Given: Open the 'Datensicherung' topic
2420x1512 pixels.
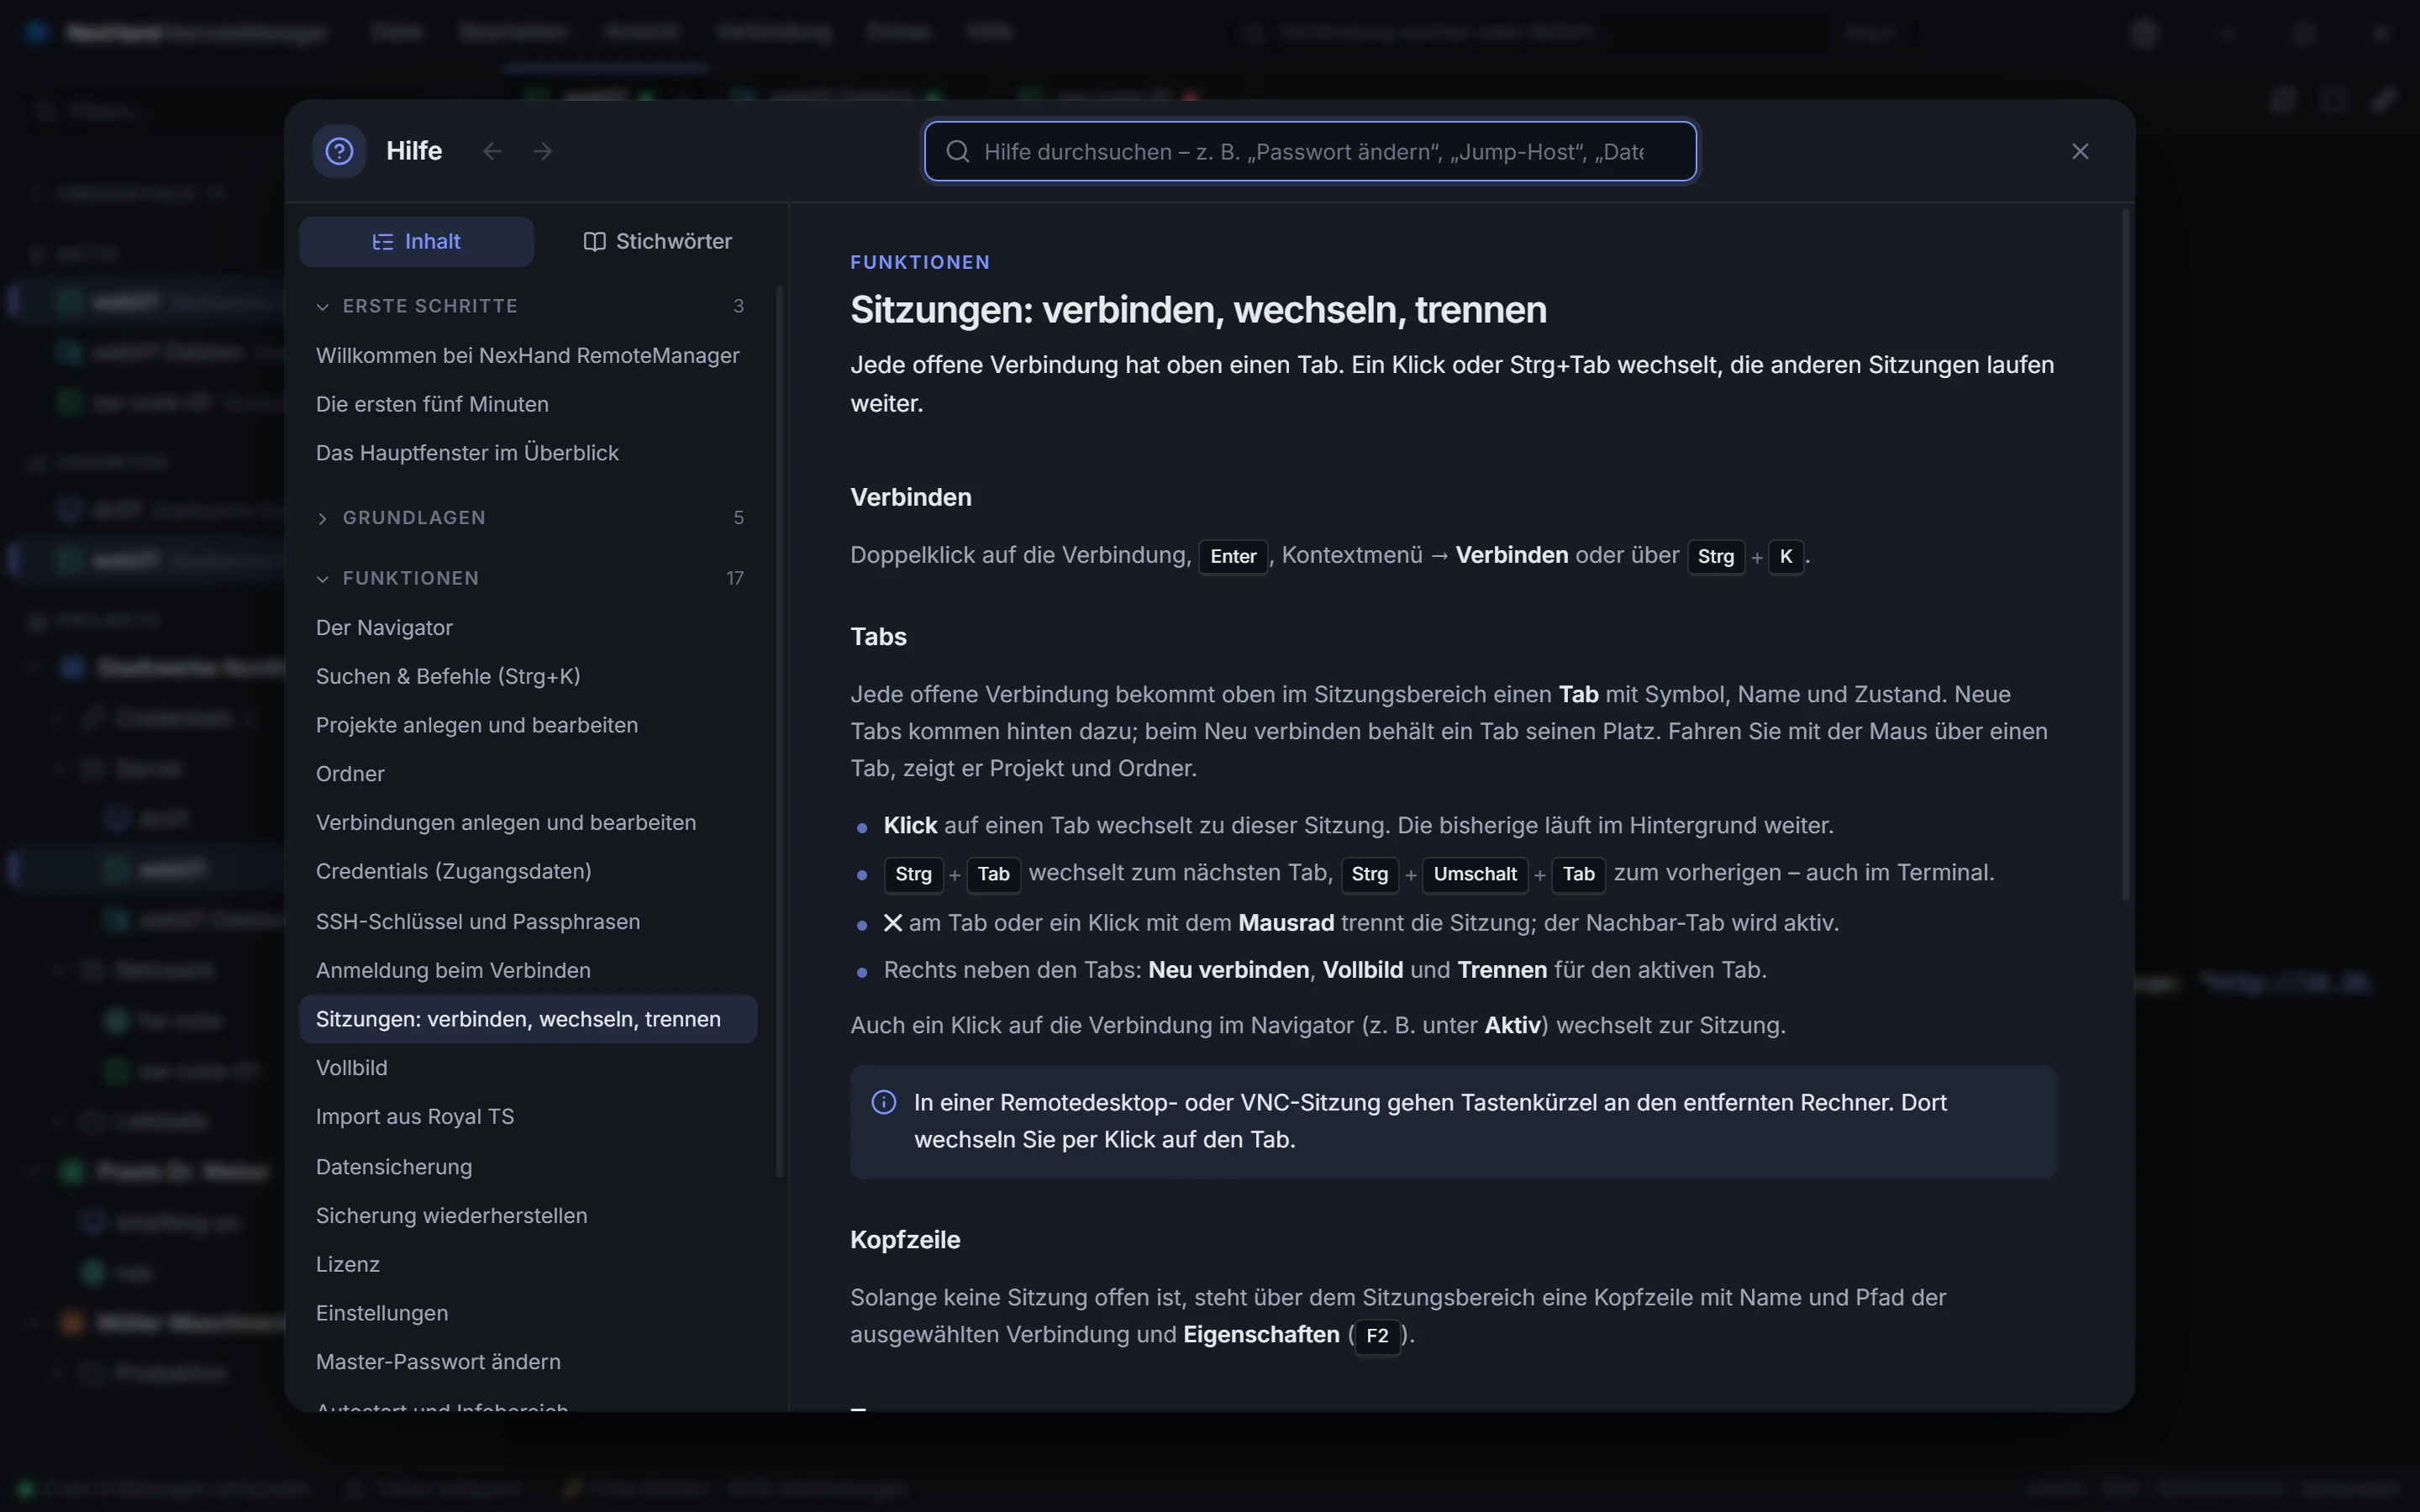Looking at the screenshot, I should (528, 1167).
